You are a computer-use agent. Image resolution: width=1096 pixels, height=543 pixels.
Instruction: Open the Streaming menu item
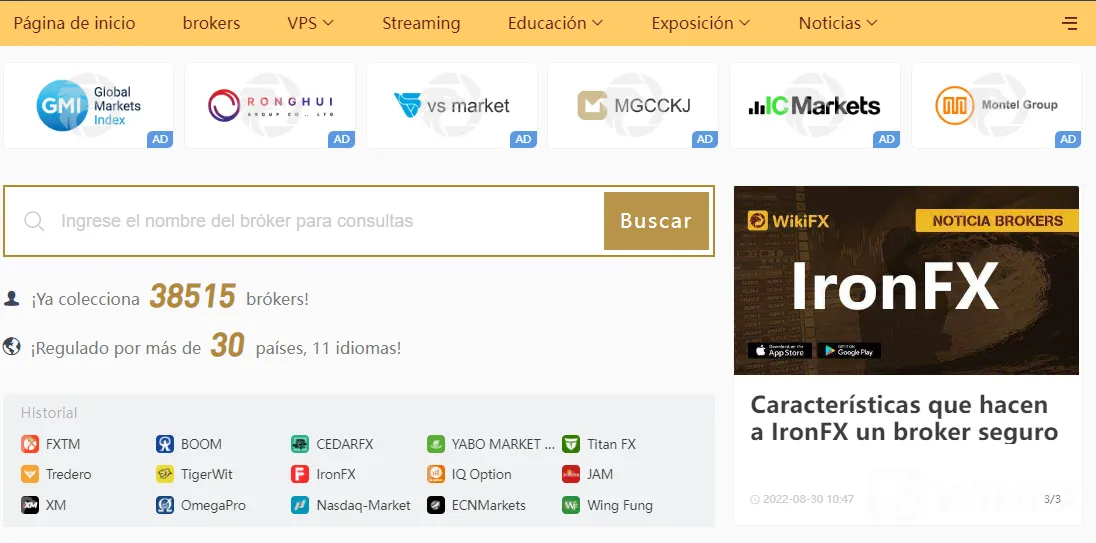421,23
